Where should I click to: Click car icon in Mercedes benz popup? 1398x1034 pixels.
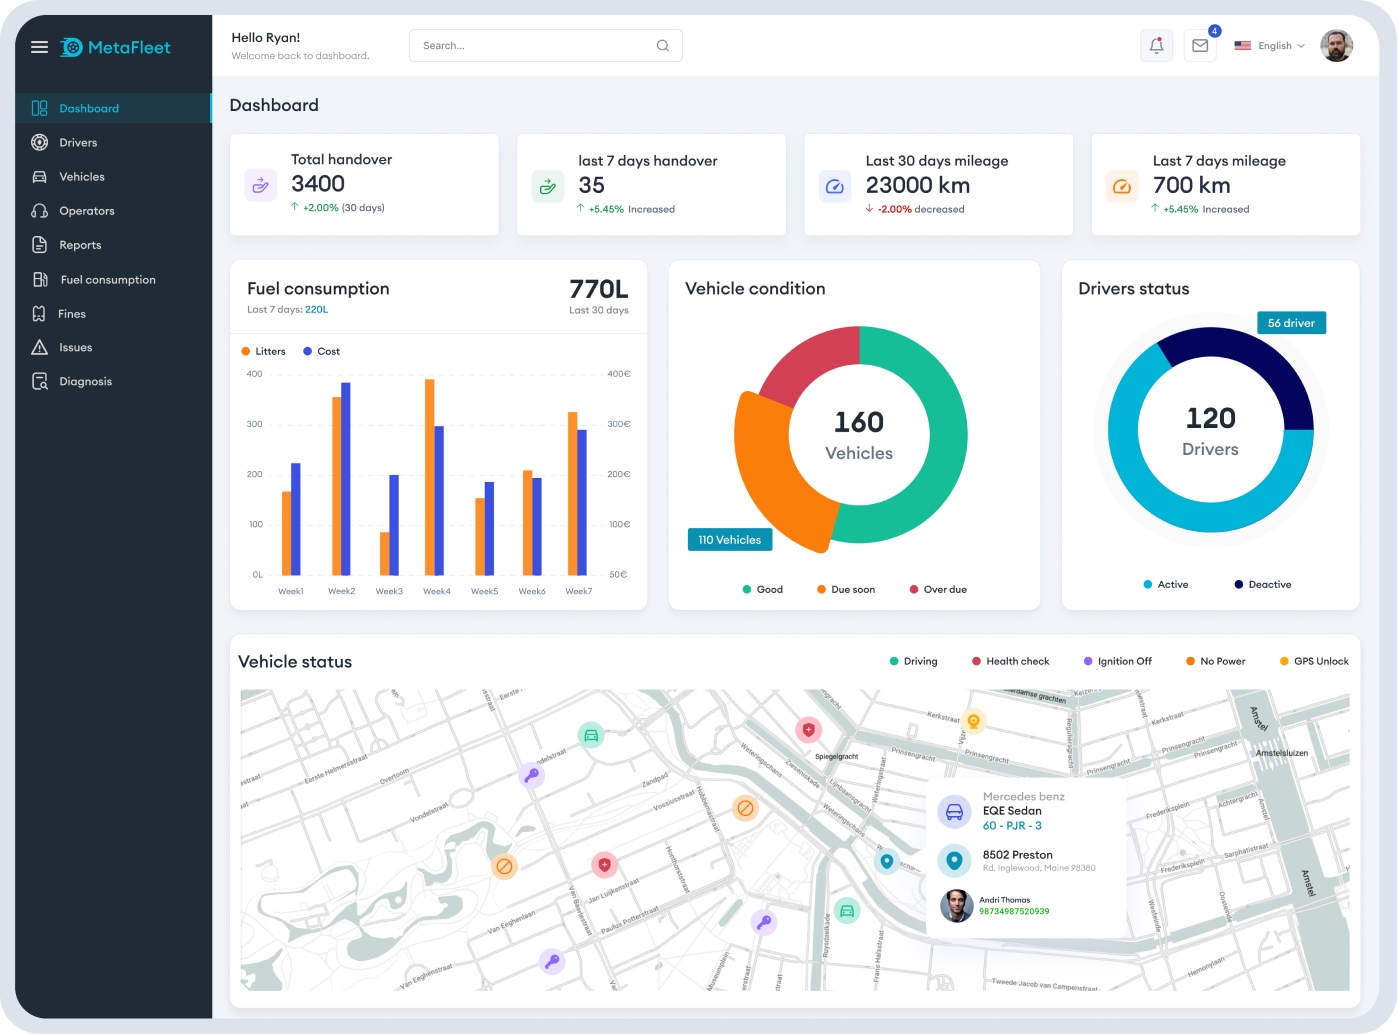pos(954,812)
